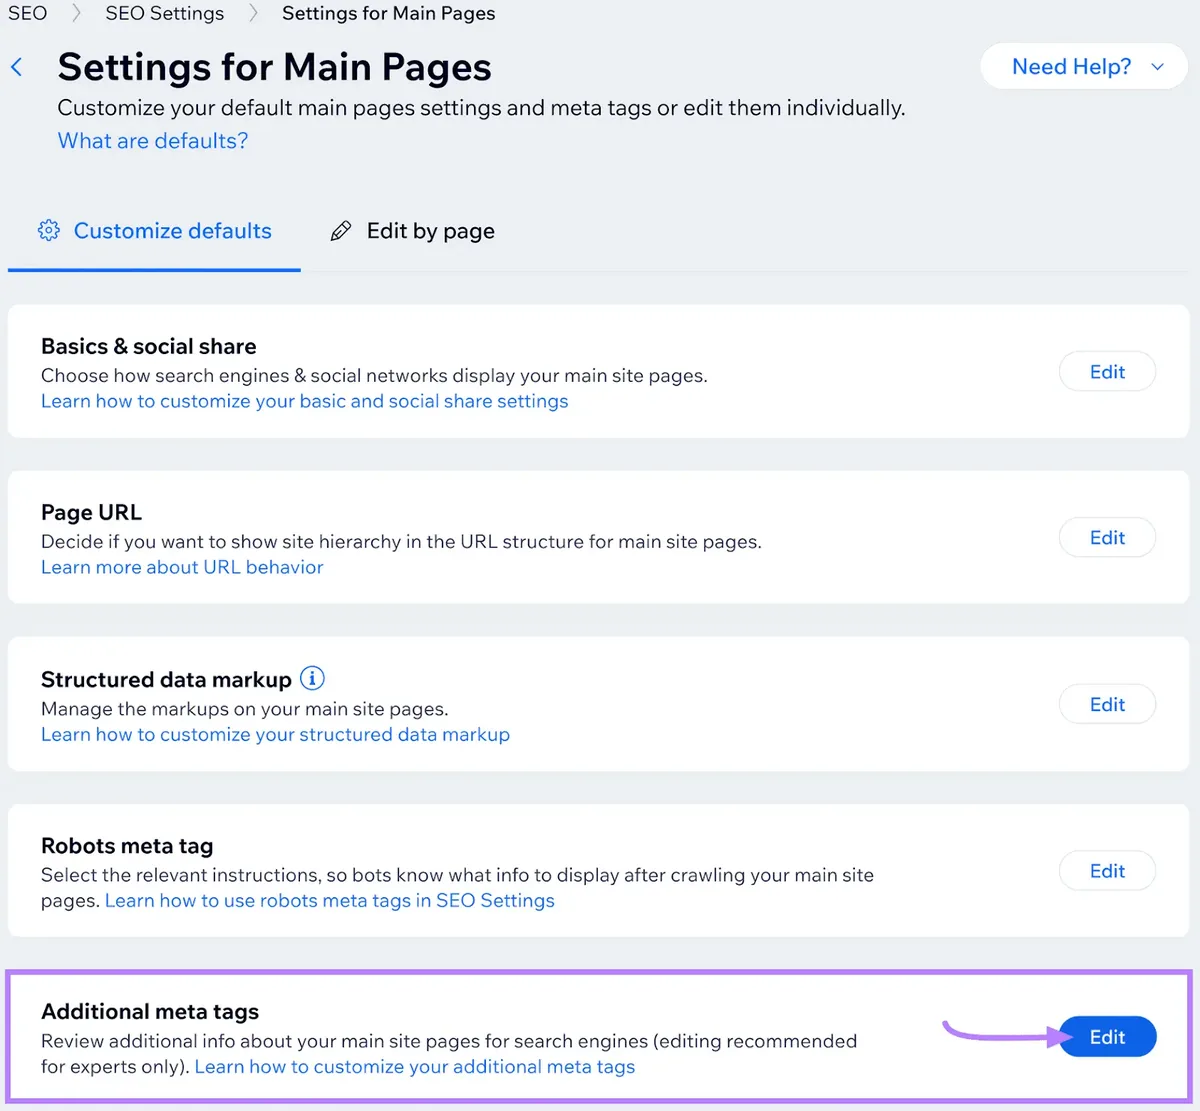This screenshot has width=1200, height=1111.
Task: Edit Basics & social share settings
Action: click(1107, 372)
